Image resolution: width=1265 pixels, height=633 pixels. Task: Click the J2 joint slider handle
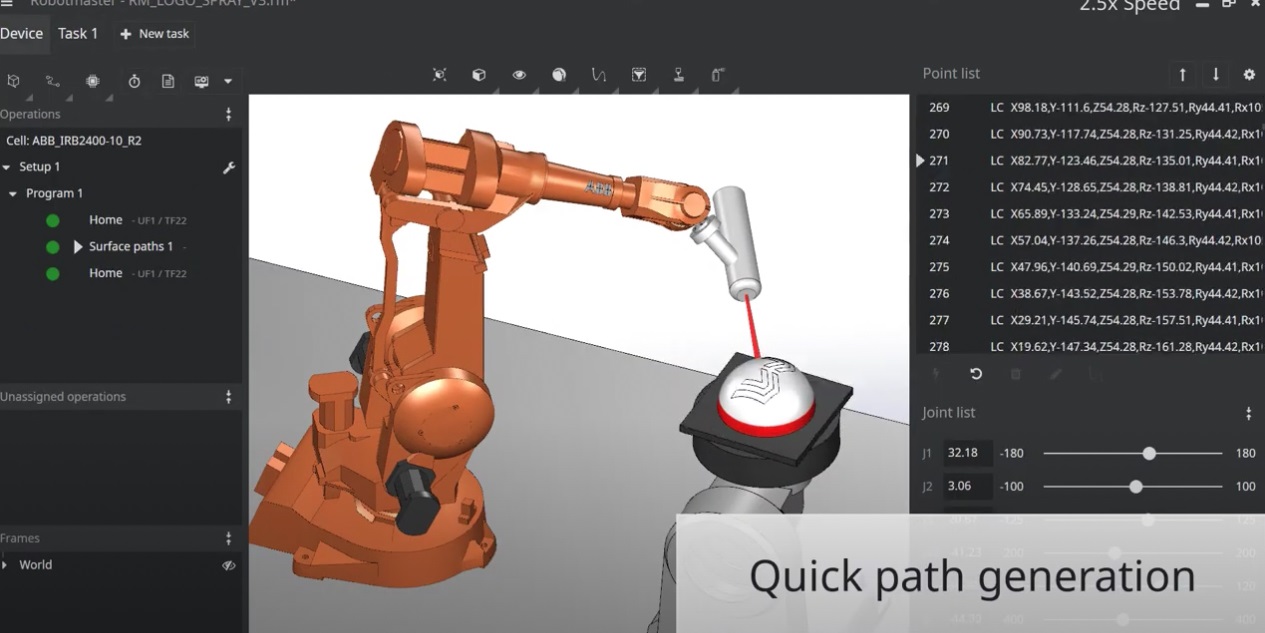pyautogui.click(x=1135, y=487)
